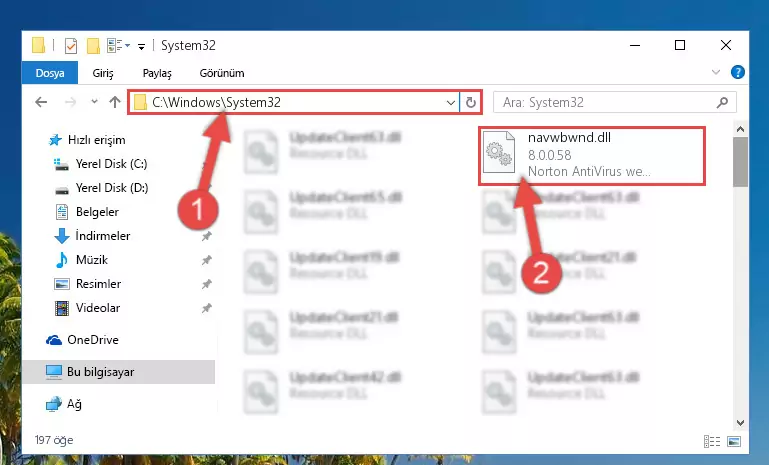The image size is (769, 465).
Task: Go forward with the right arrow
Action: [x=71, y=102]
